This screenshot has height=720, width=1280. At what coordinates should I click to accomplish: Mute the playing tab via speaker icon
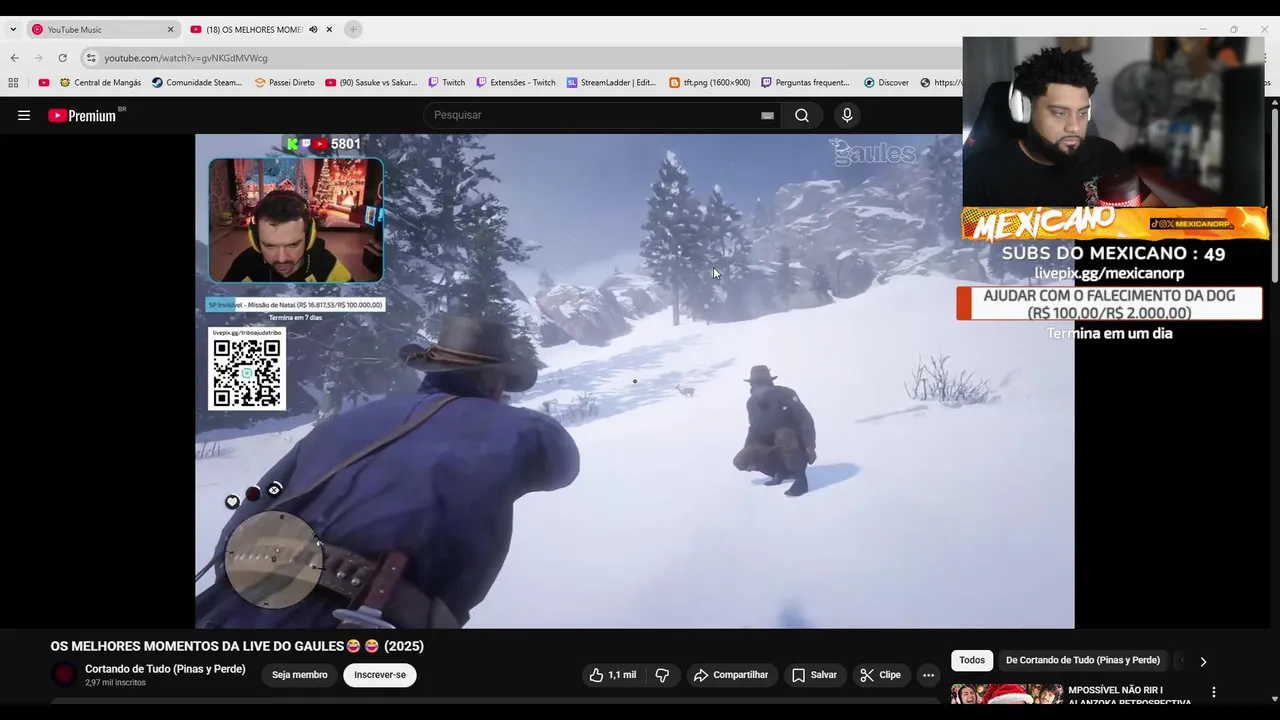click(x=313, y=29)
